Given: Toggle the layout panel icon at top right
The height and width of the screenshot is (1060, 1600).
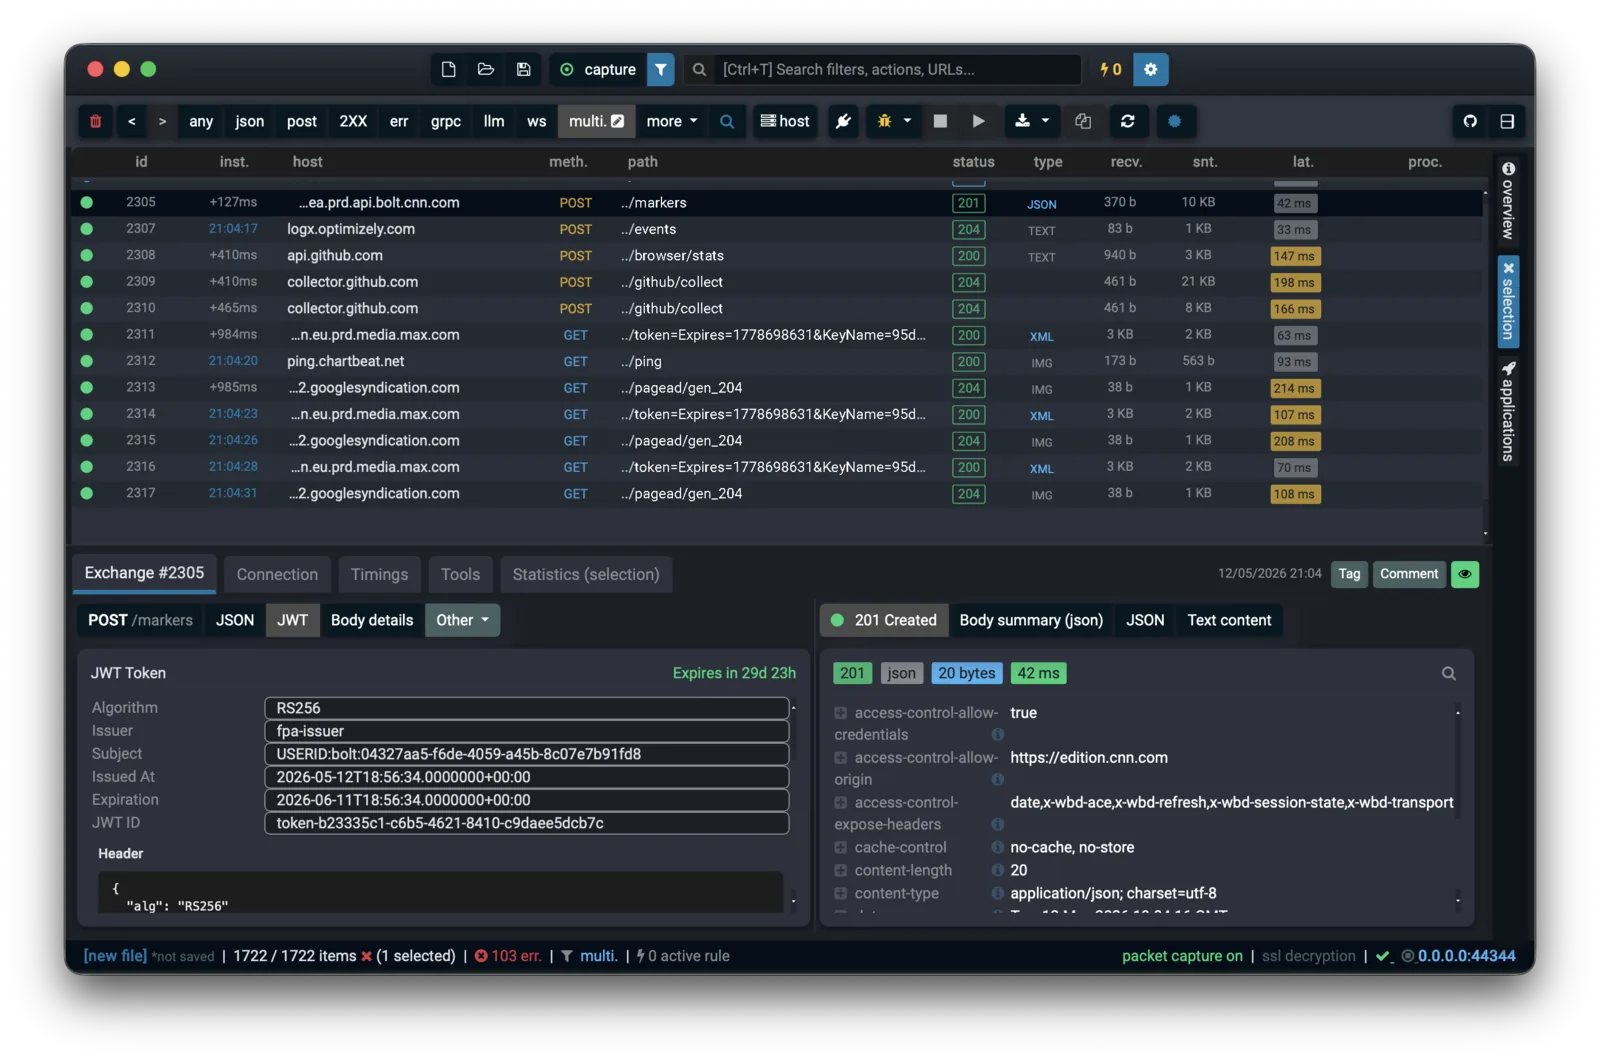Looking at the screenshot, I should 1507,121.
